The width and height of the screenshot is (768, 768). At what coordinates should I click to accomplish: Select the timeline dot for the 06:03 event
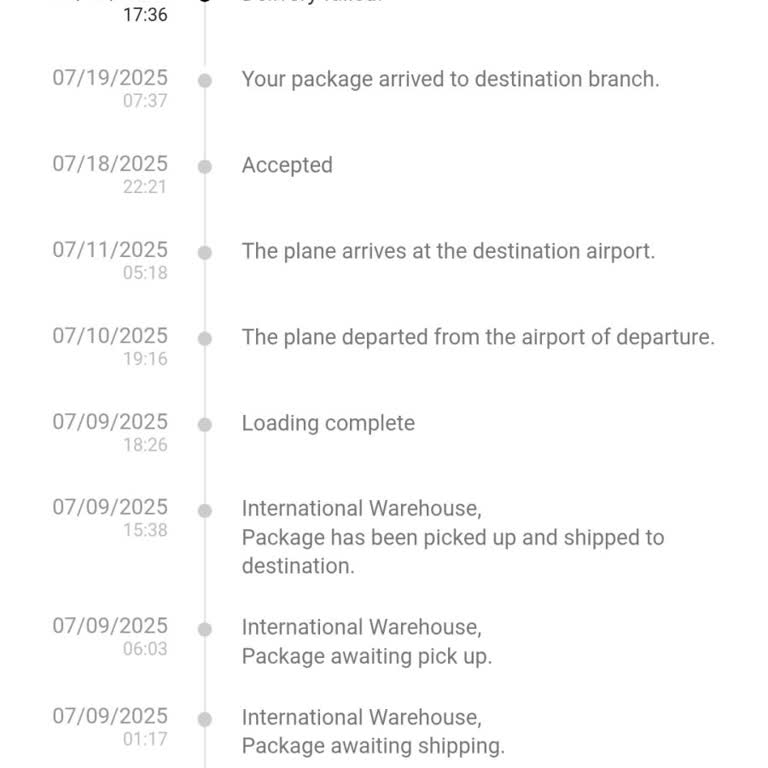coord(205,629)
